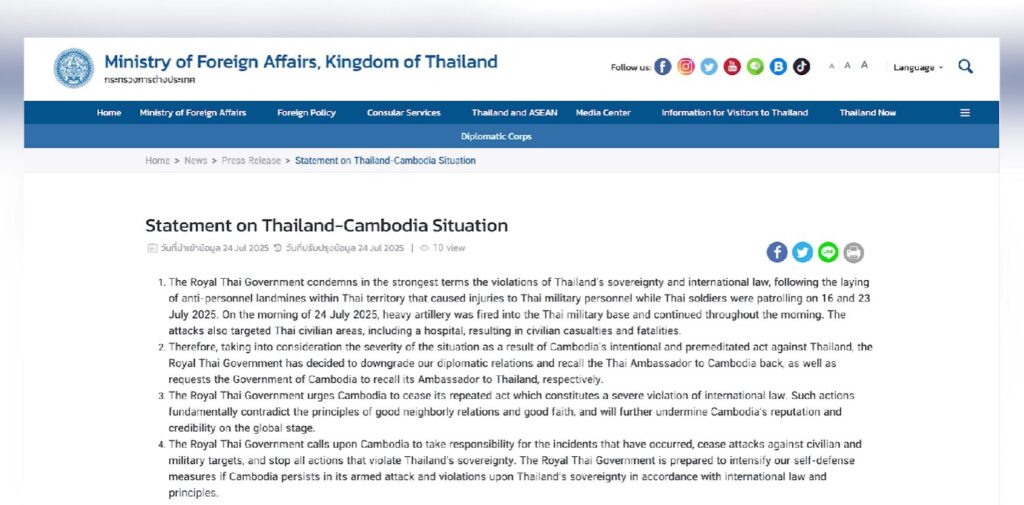Click the Press Release breadcrumb link
The image size is (1024, 505).
251,161
